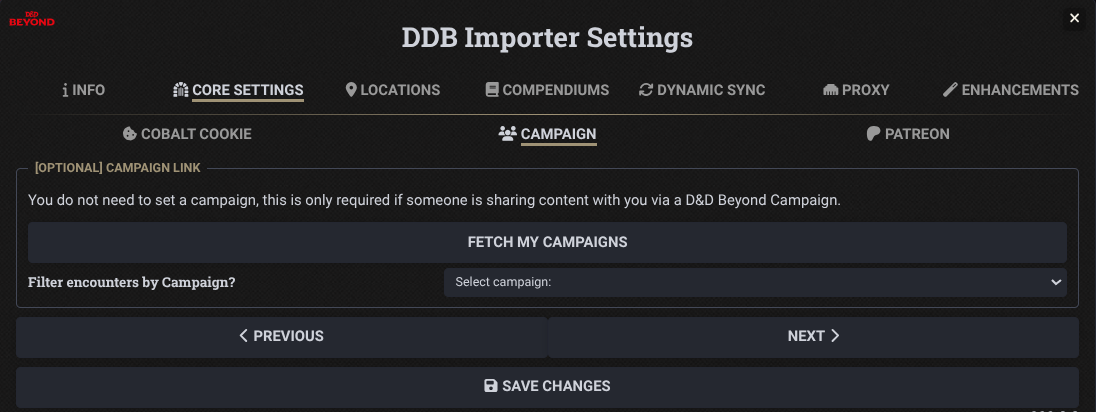Open the Dynamic Sync tab
The width and height of the screenshot is (1096, 412).
pyautogui.click(x=702, y=90)
